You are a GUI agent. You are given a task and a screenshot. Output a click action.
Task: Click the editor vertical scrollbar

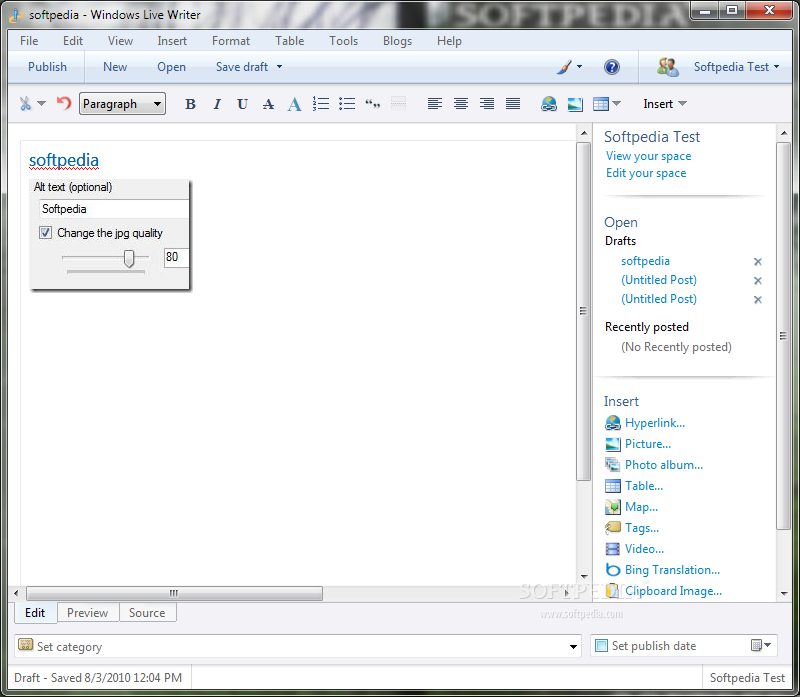tap(583, 311)
